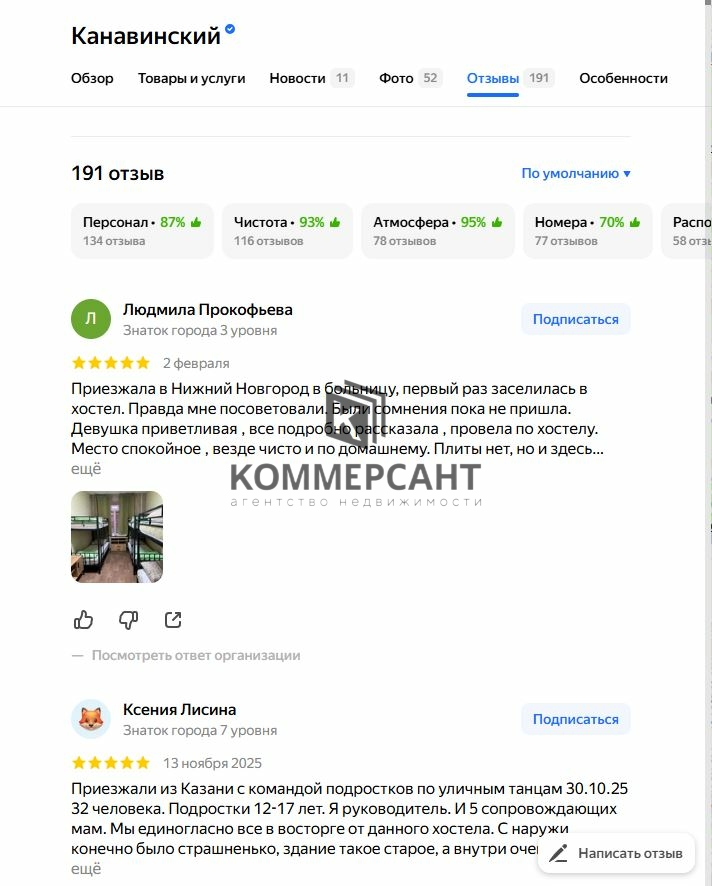Expand Людмила's review text with ещё
Screen dimensions: 712x886
[86, 469]
